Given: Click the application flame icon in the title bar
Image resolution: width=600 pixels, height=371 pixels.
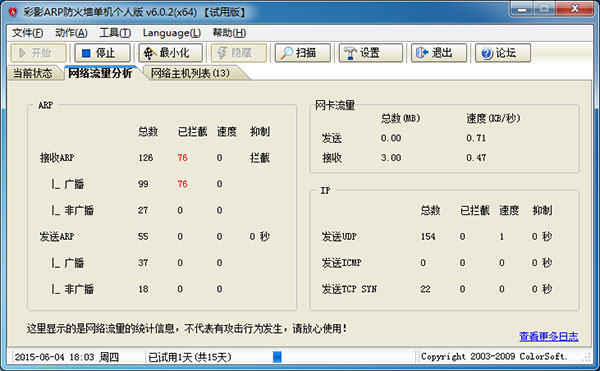Looking at the screenshot, I should tap(13, 12).
